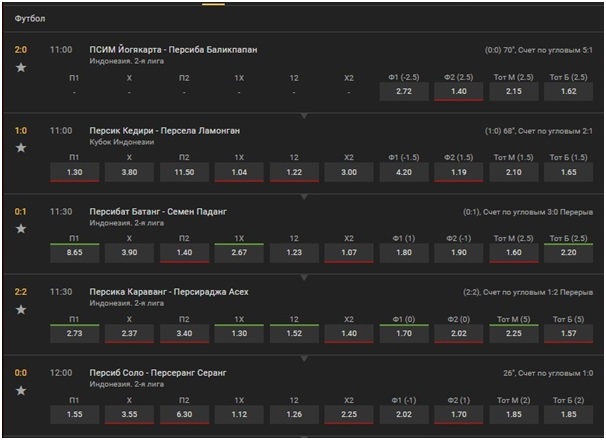Mark Персибат Батанг match as favorite

click(21, 229)
